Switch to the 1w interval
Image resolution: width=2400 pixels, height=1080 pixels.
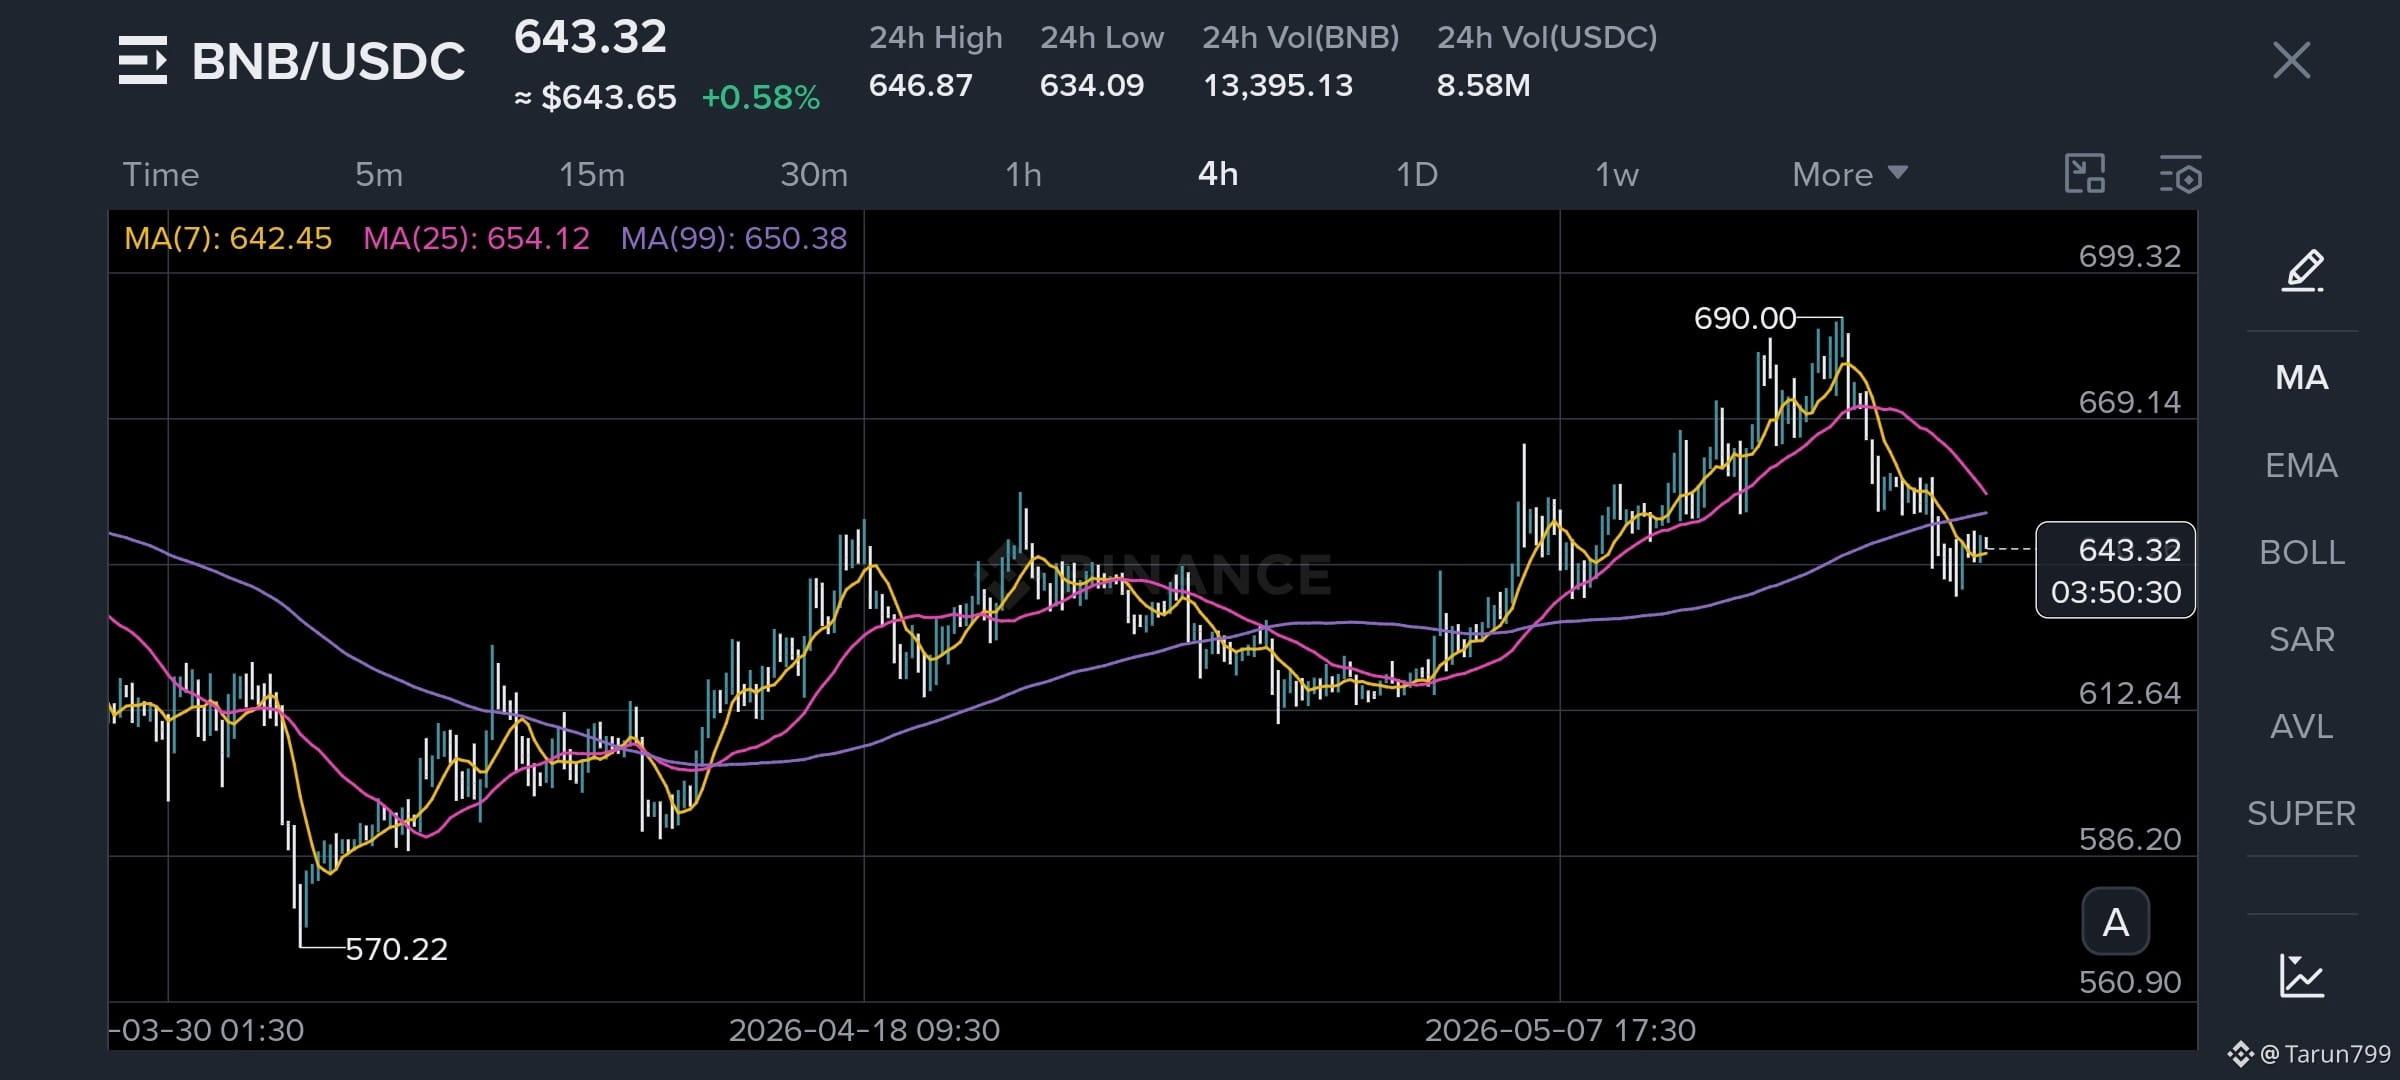click(1617, 175)
